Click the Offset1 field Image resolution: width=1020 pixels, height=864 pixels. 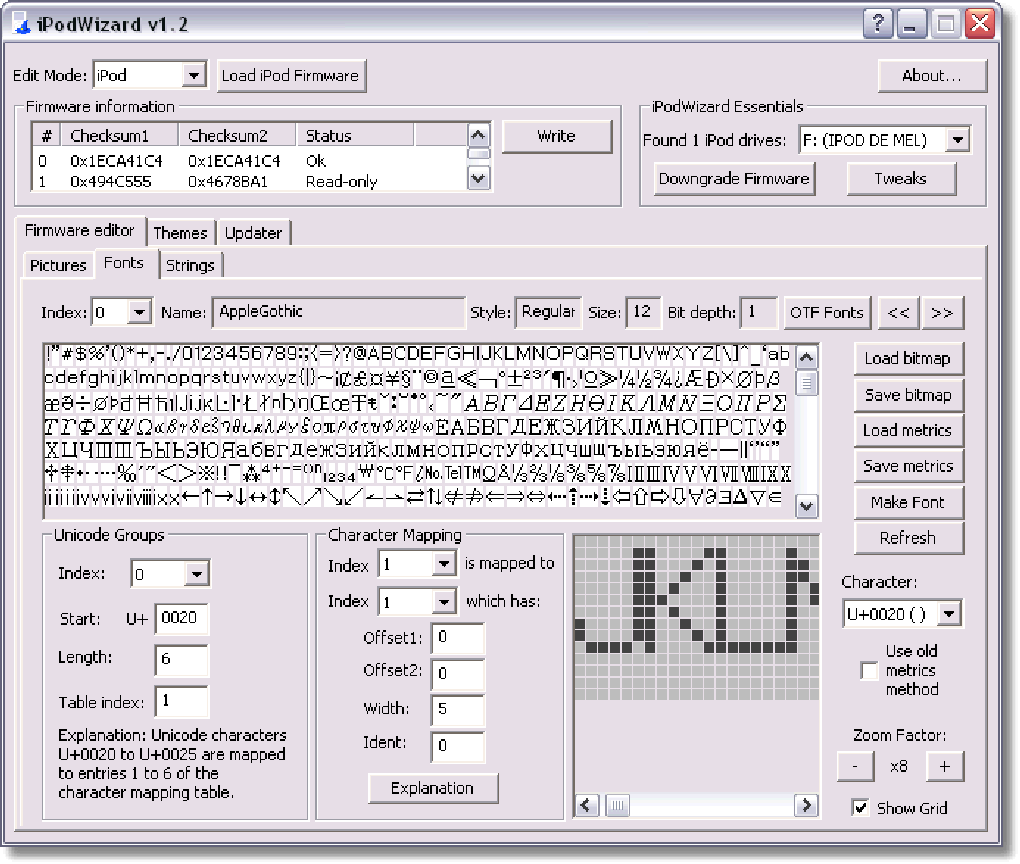[x=458, y=638]
